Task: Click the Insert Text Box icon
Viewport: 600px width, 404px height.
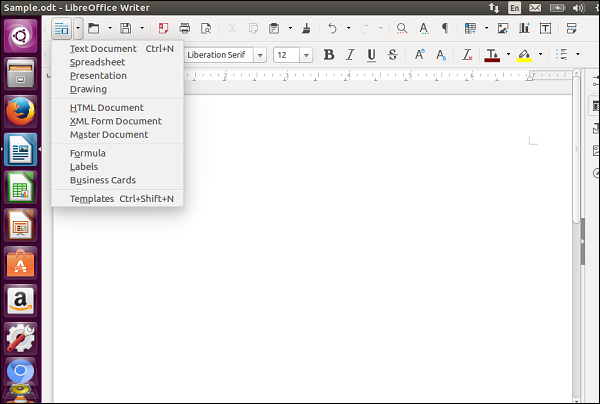Action: (x=545, y=28)
